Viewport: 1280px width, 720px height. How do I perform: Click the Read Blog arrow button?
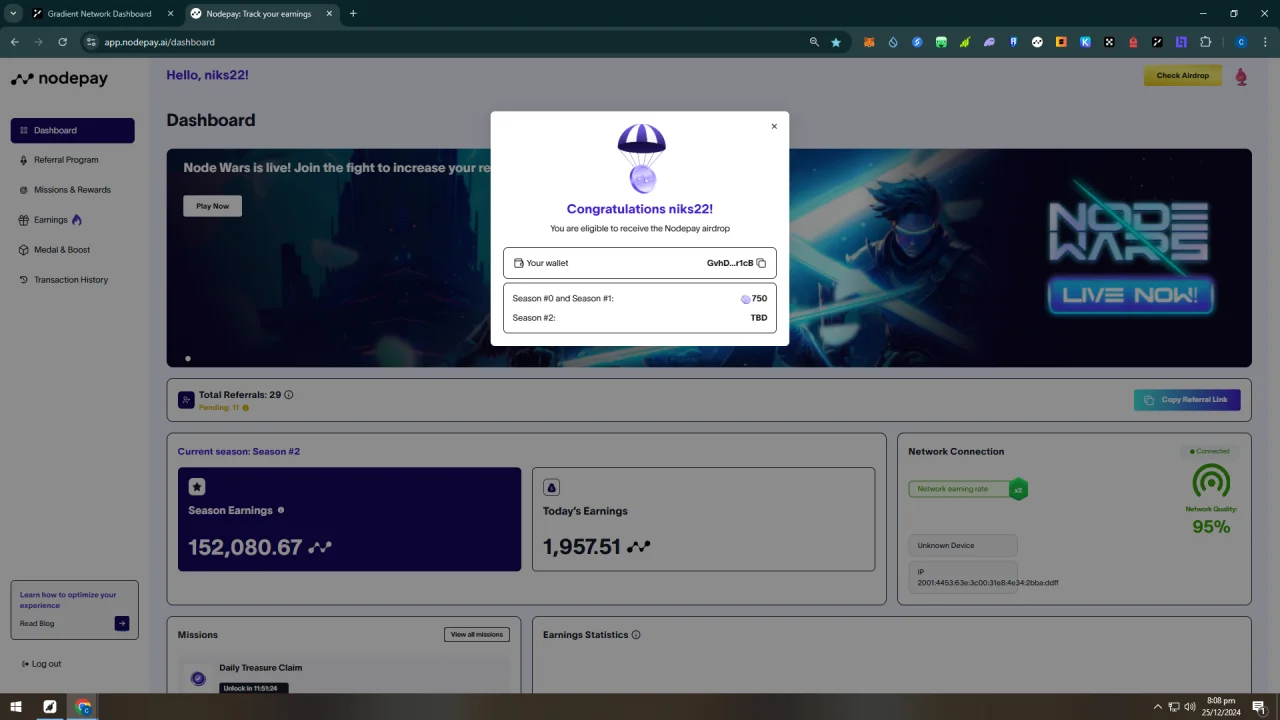122,624
